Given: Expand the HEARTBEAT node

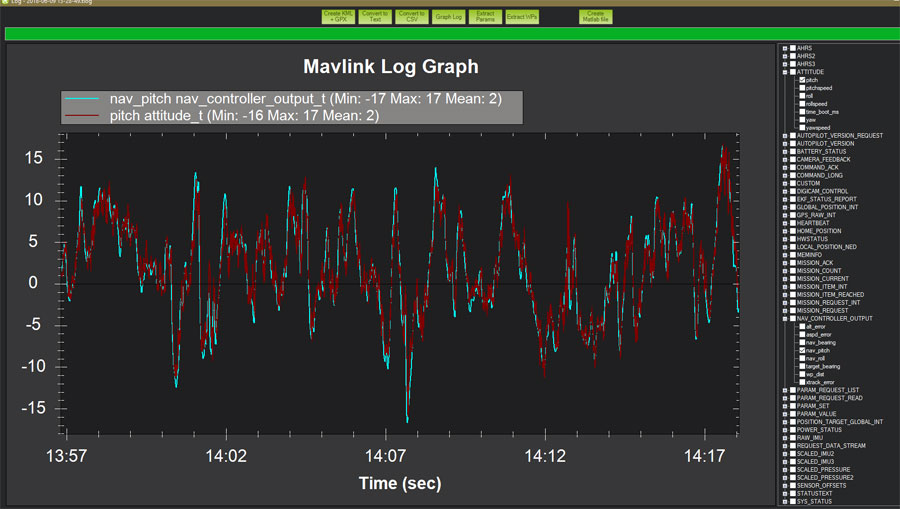Looking at the screenshot, I should pos(785,223).
